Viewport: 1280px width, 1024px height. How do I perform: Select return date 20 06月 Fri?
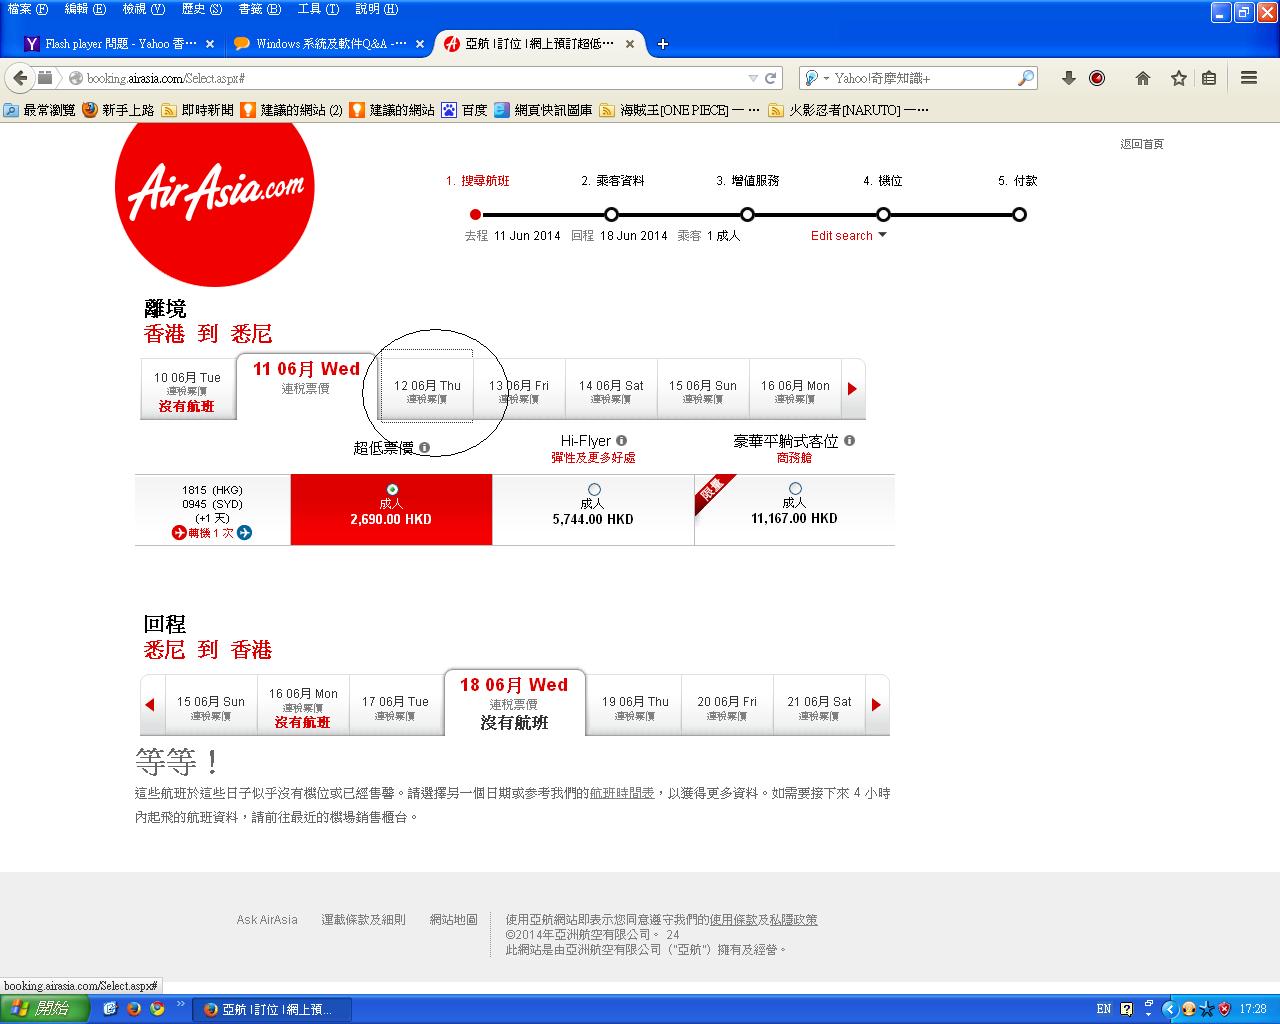click(x=727, y=707)
